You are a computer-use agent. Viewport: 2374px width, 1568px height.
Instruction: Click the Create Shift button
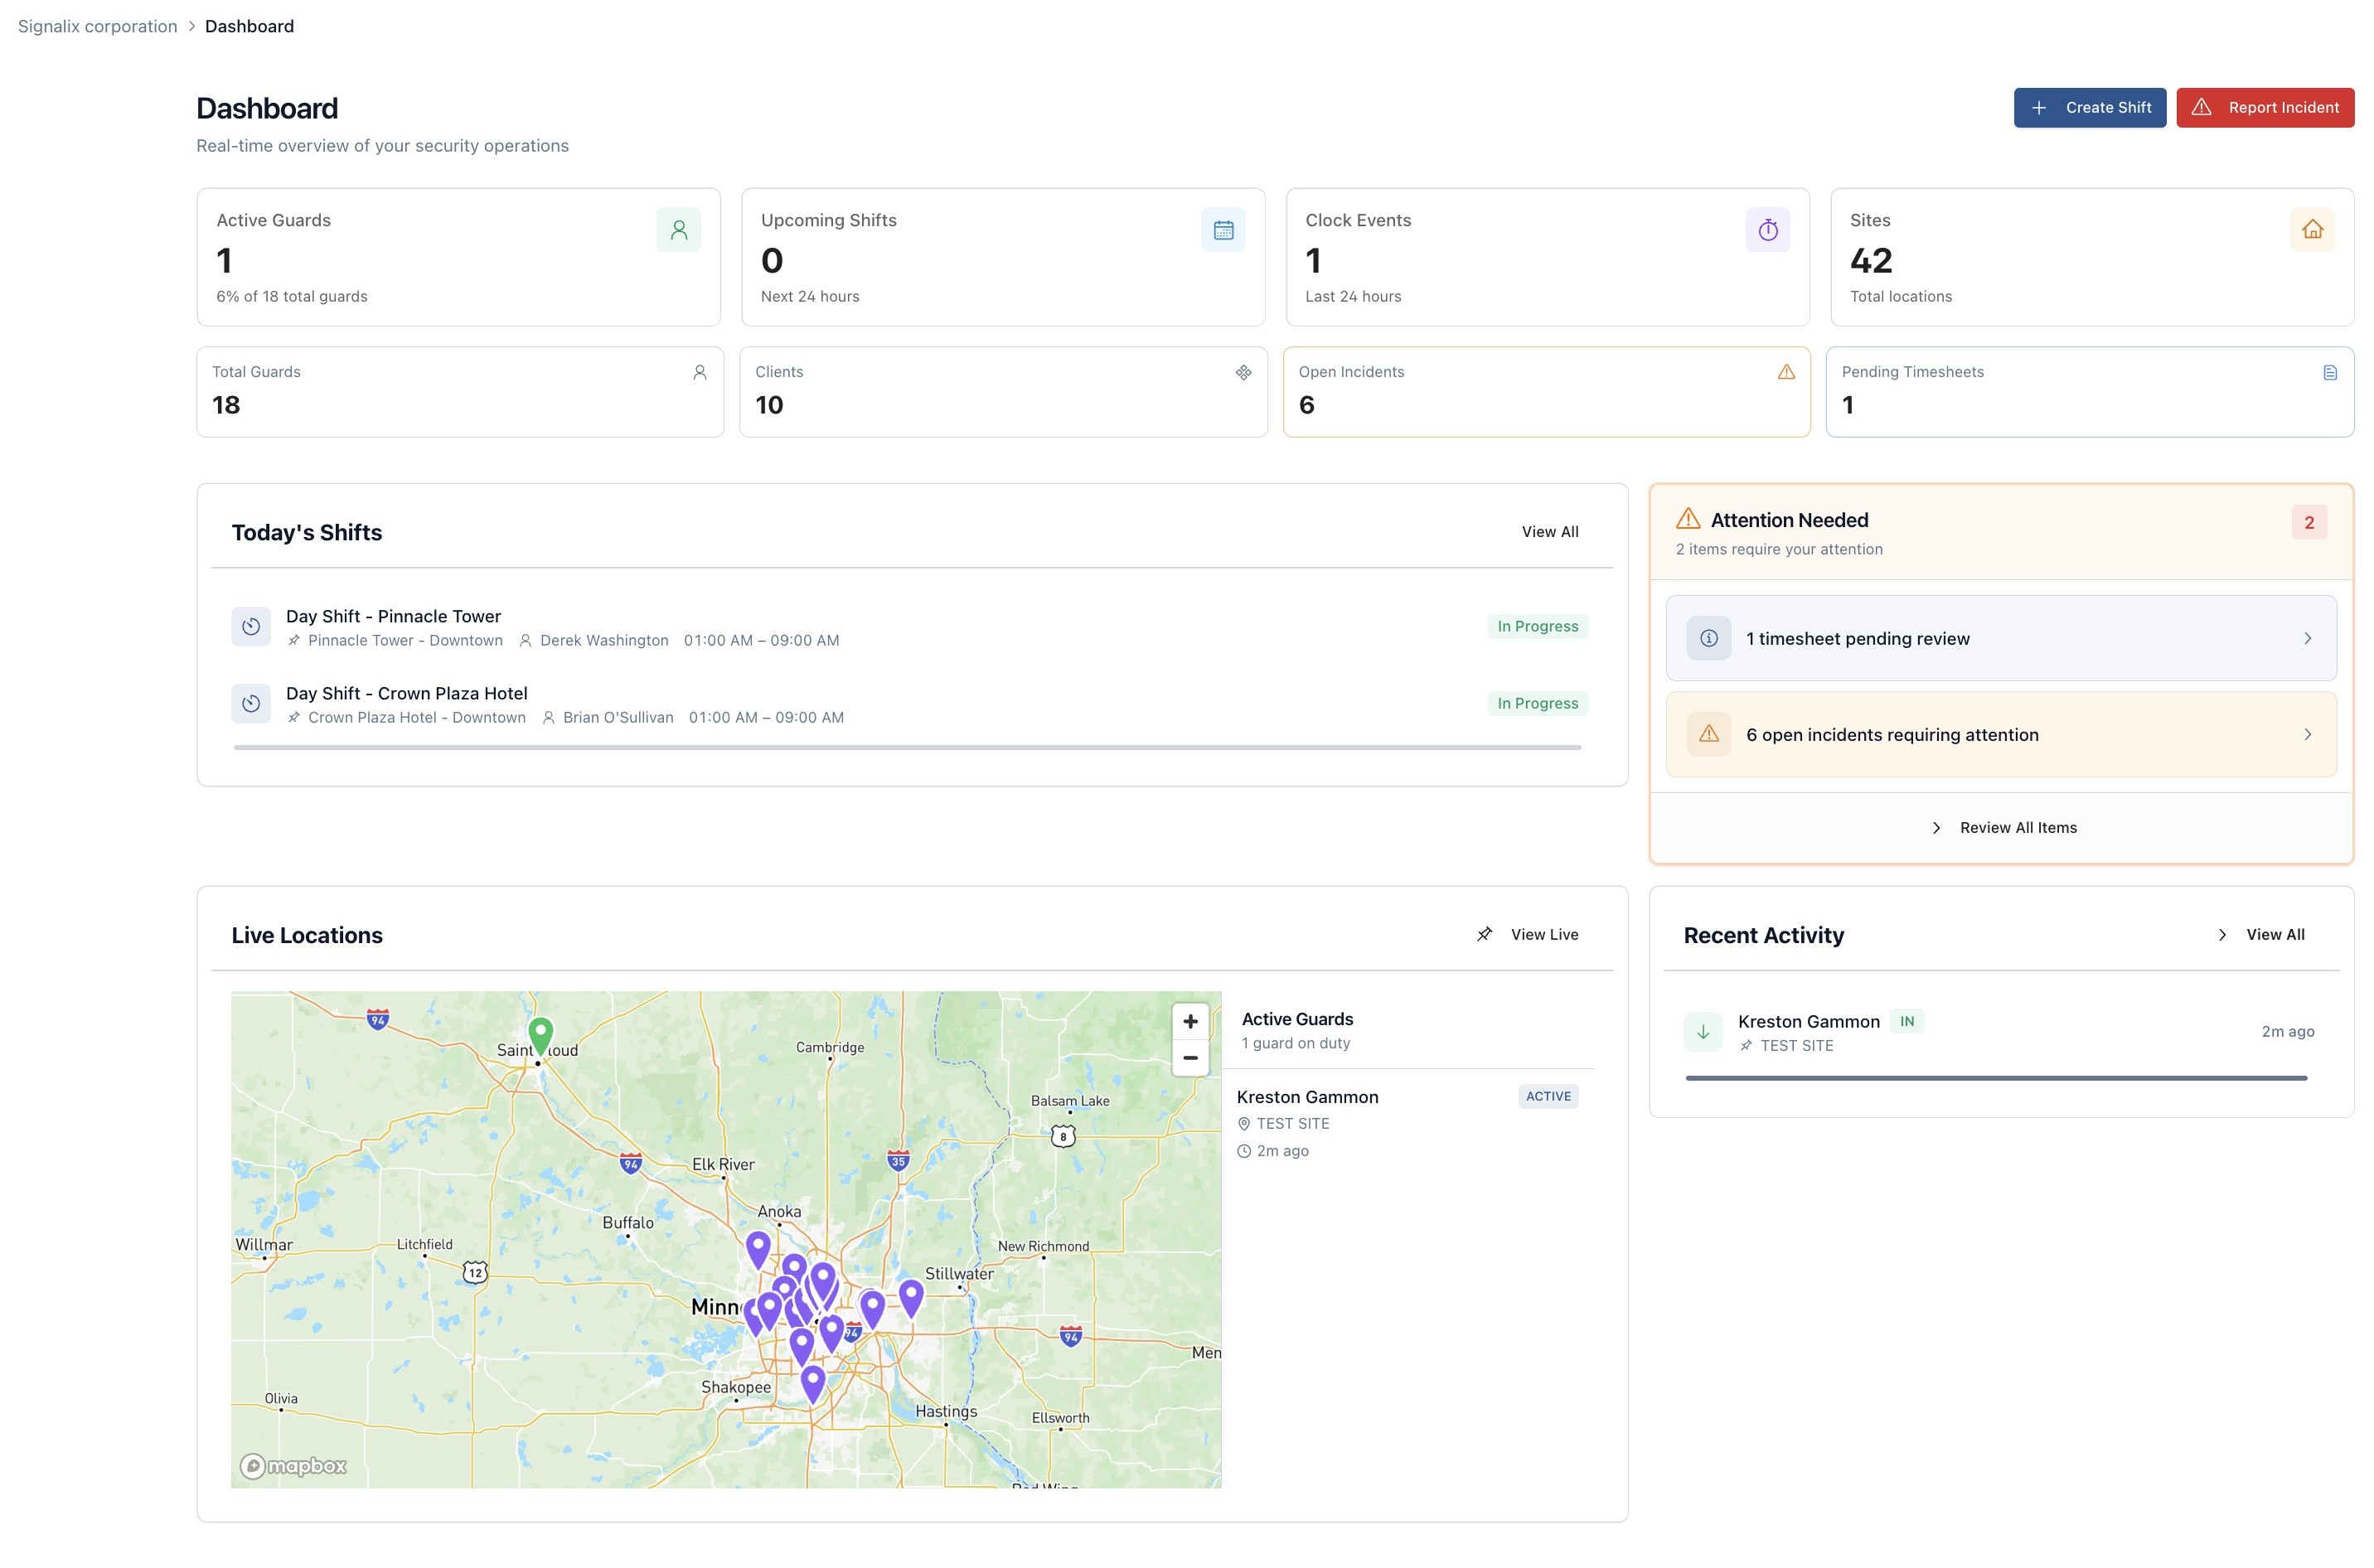(2088, 108)
